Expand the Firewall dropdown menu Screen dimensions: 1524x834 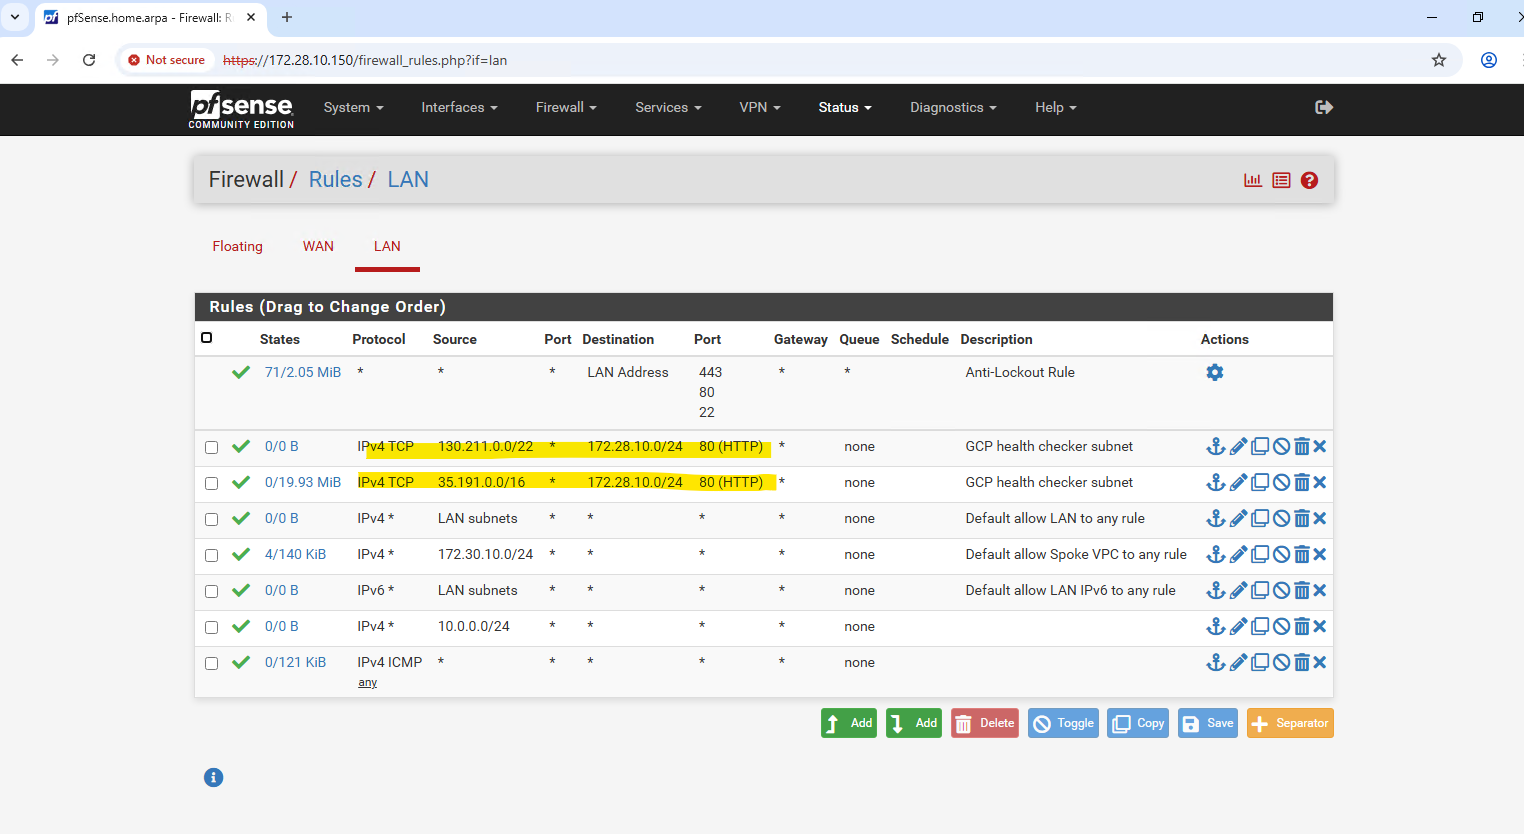pyautogui.click(x=565, y=108)
